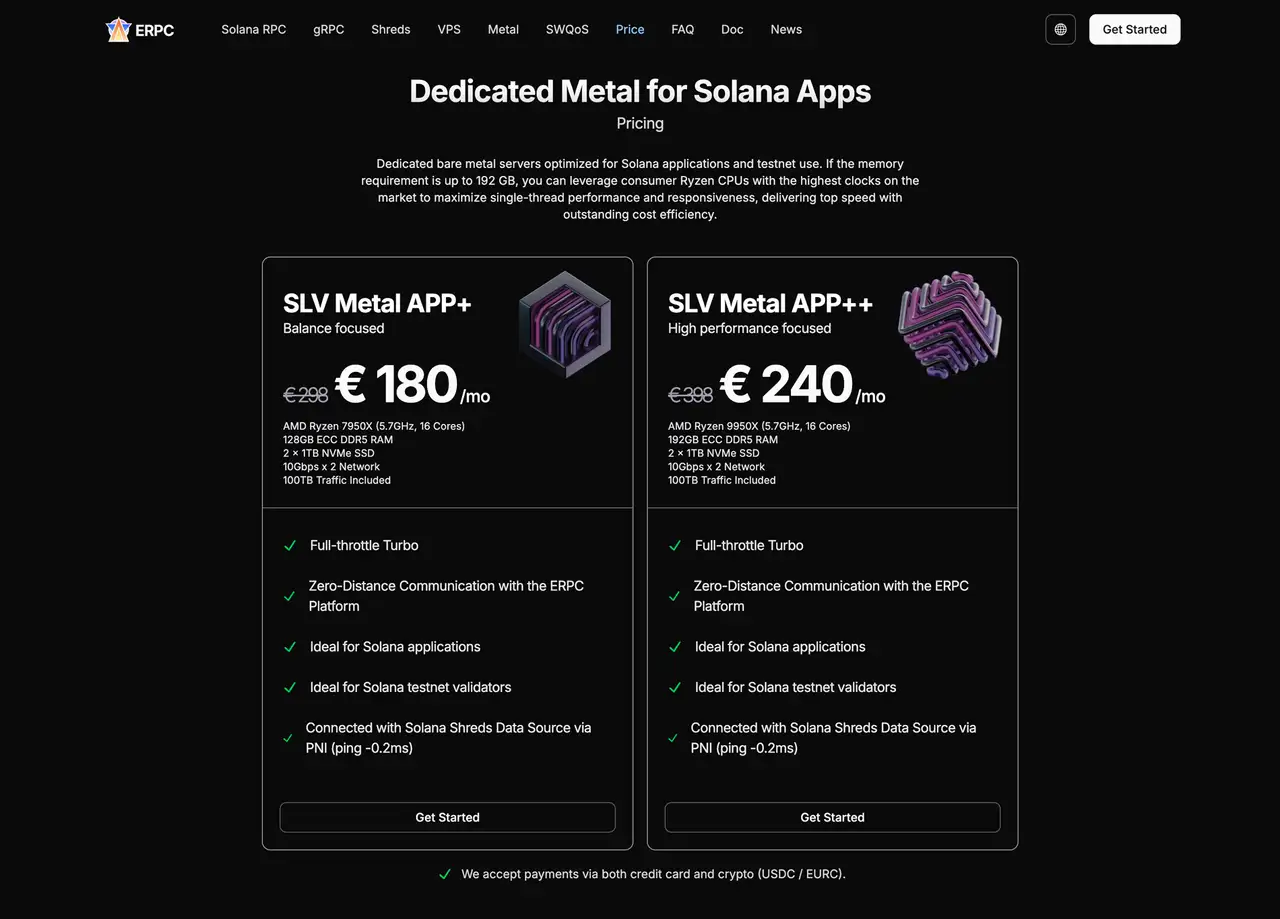
Task: Click the ERPC logo
Action: [x=138, y=30]
